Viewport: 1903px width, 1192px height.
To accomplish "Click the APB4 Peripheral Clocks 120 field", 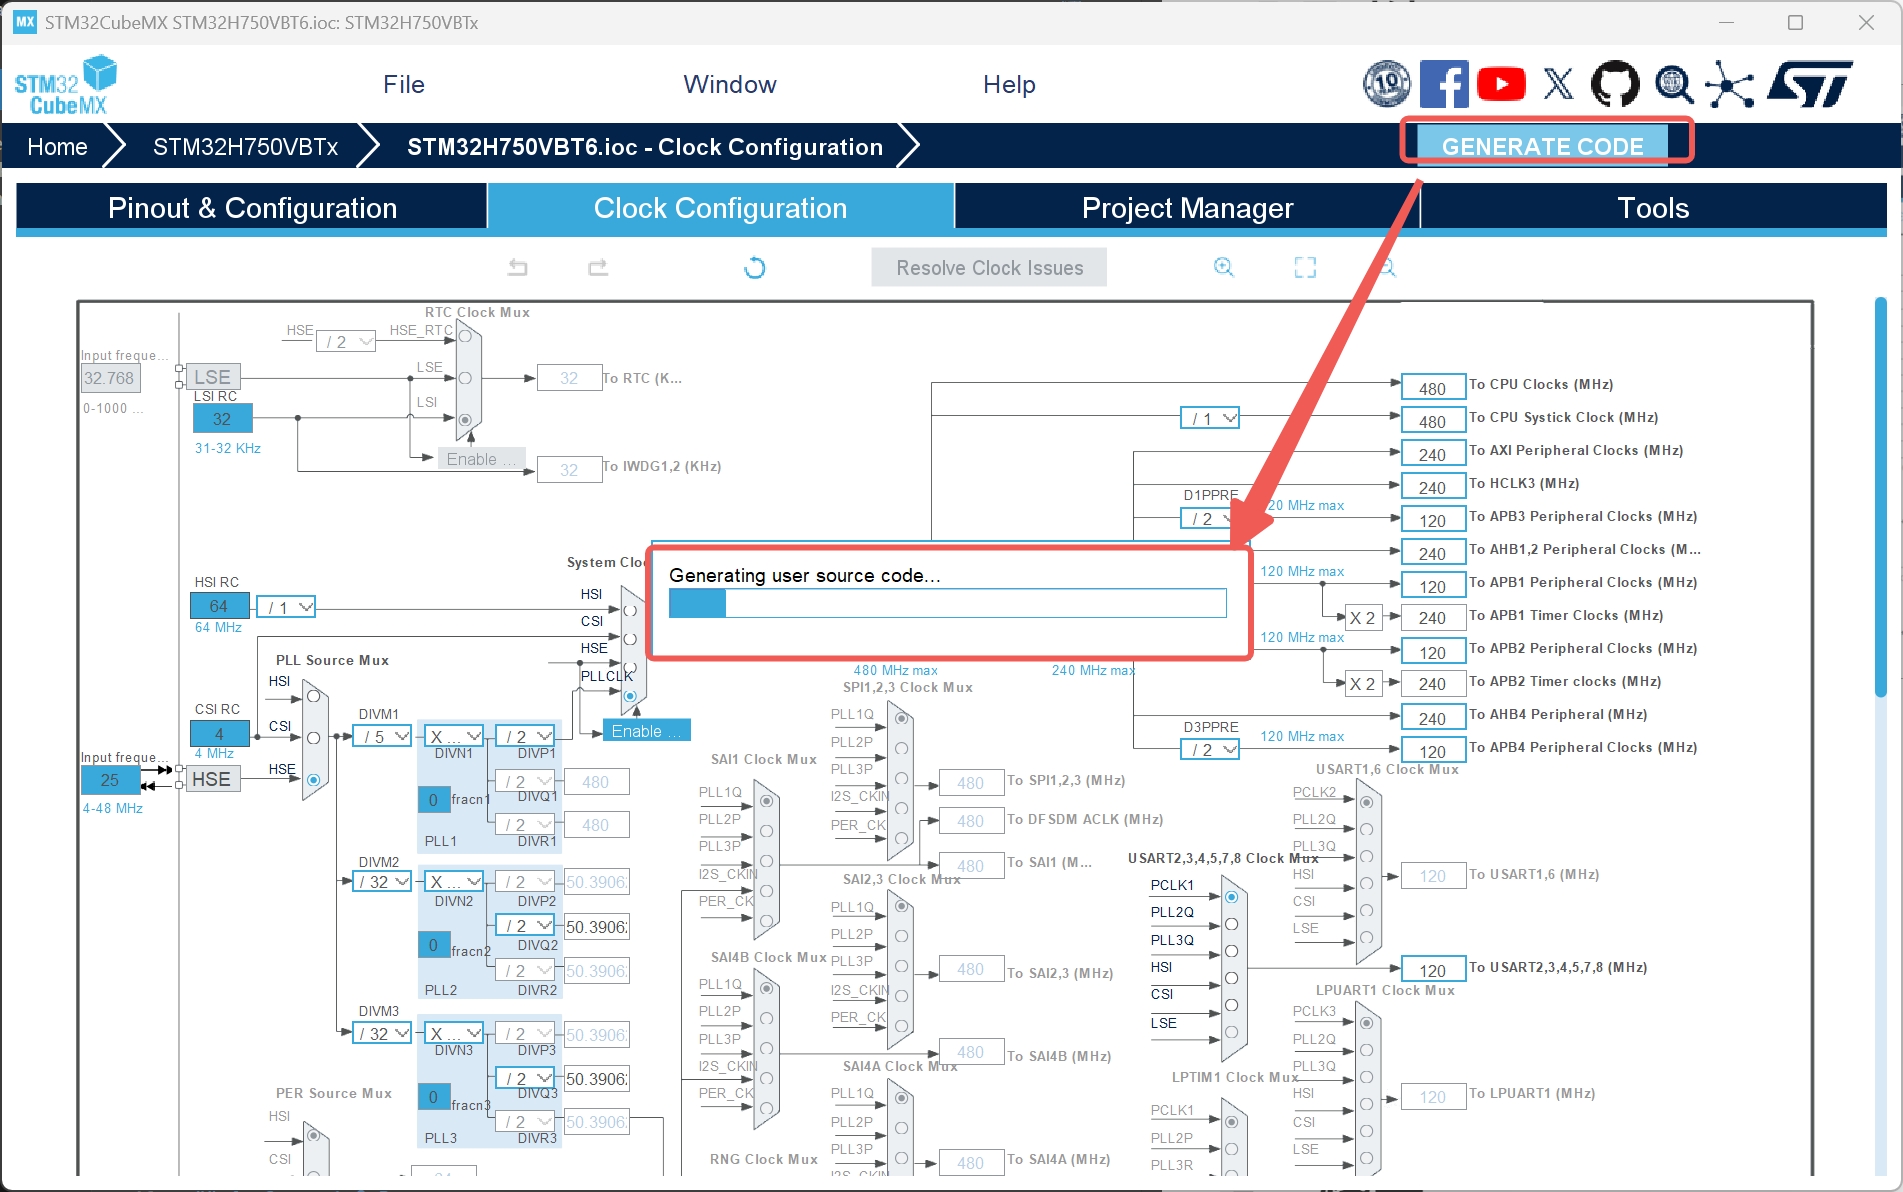I will (1433, 750).
